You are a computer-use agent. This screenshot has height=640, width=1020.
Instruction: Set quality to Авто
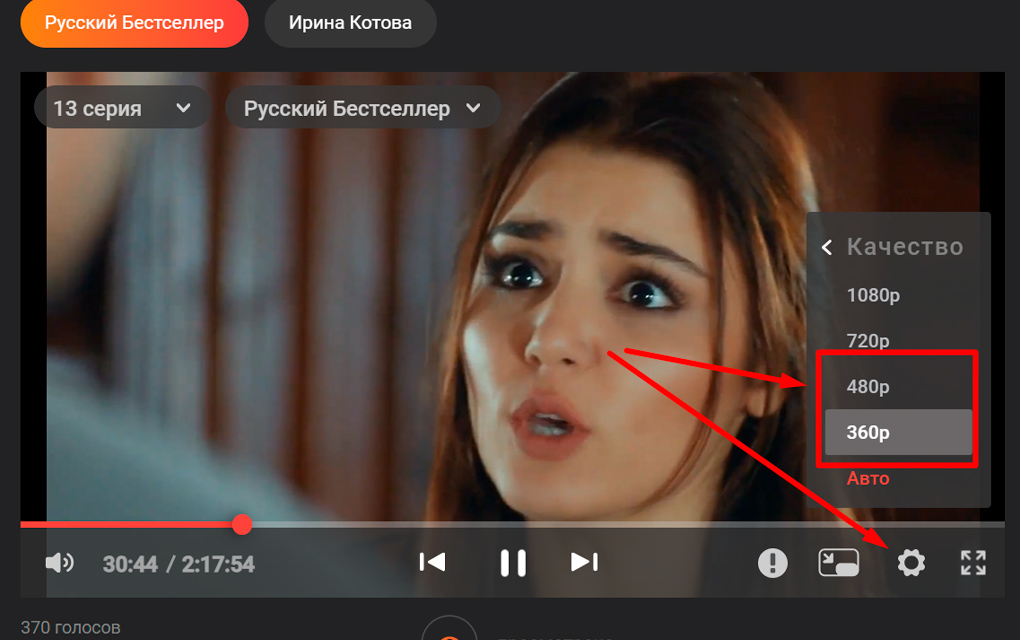867,479
